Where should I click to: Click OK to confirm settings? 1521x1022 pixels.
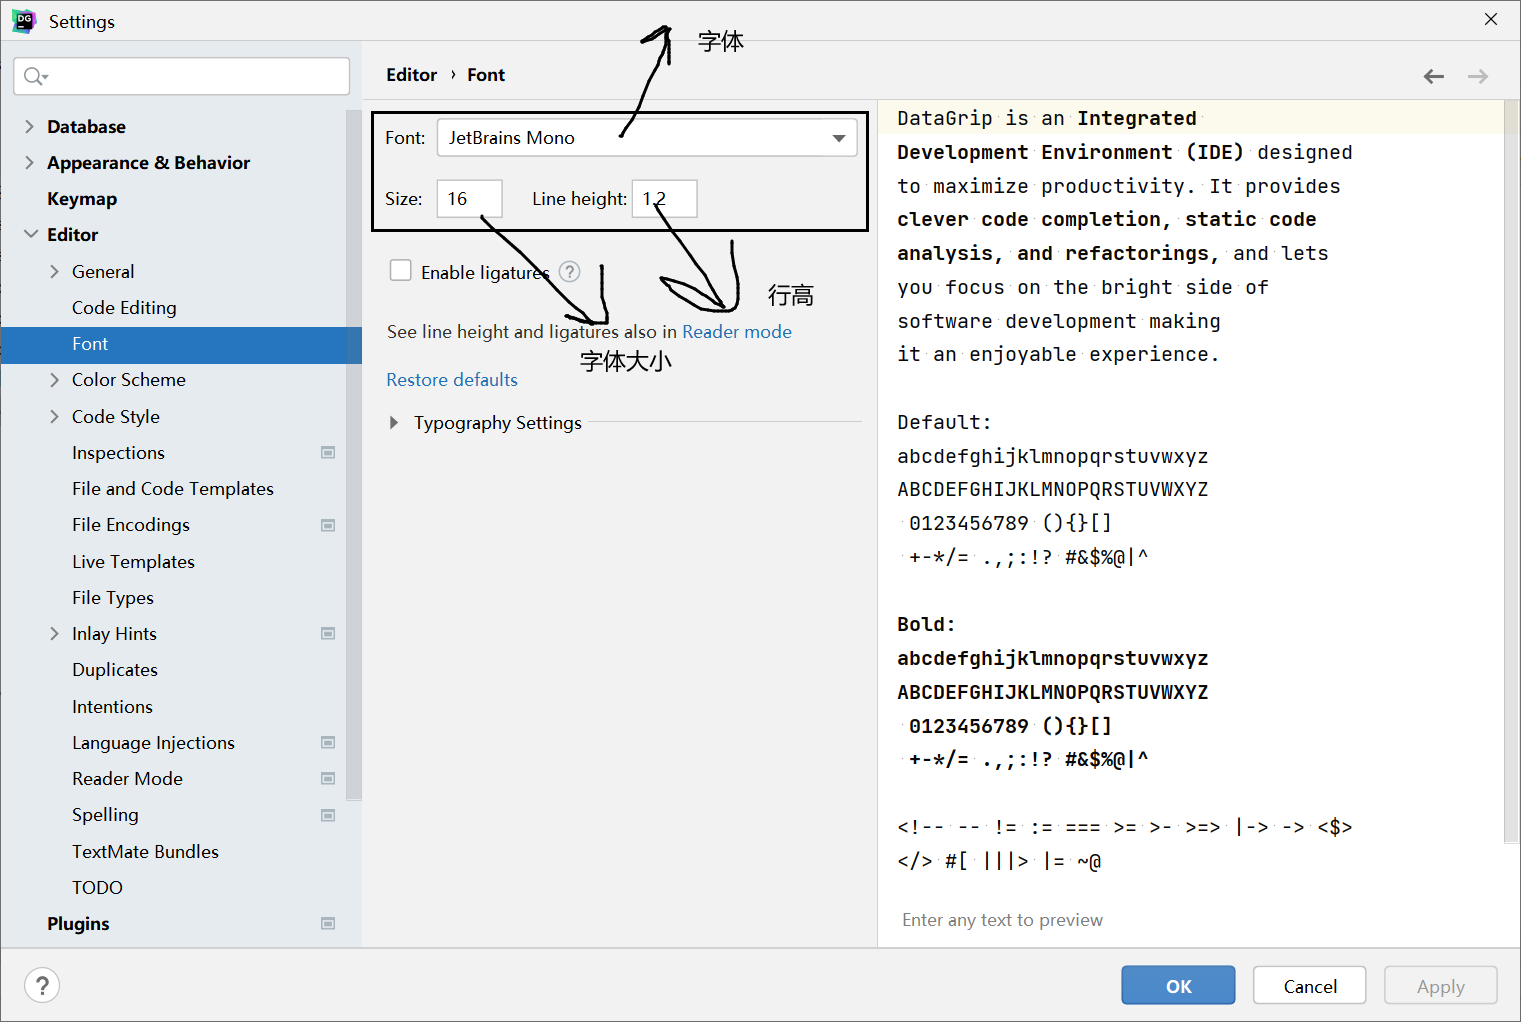tap(1178, 986)
